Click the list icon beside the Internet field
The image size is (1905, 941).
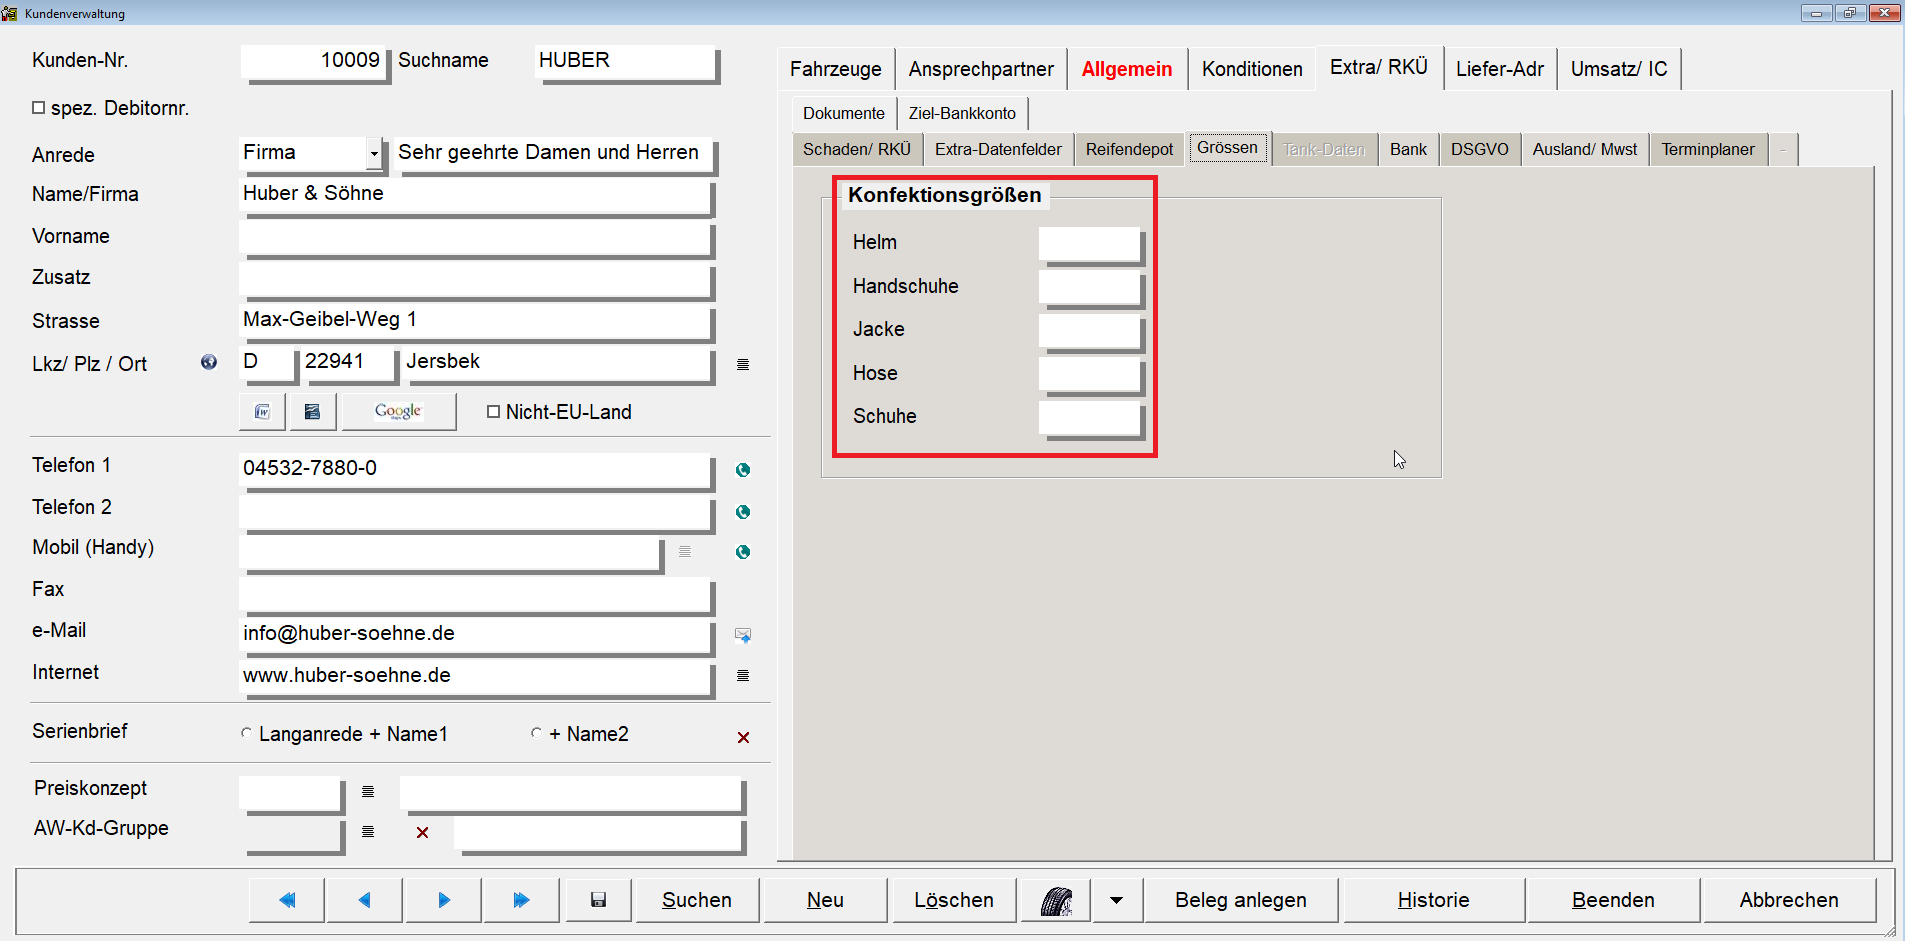[743, 676]
